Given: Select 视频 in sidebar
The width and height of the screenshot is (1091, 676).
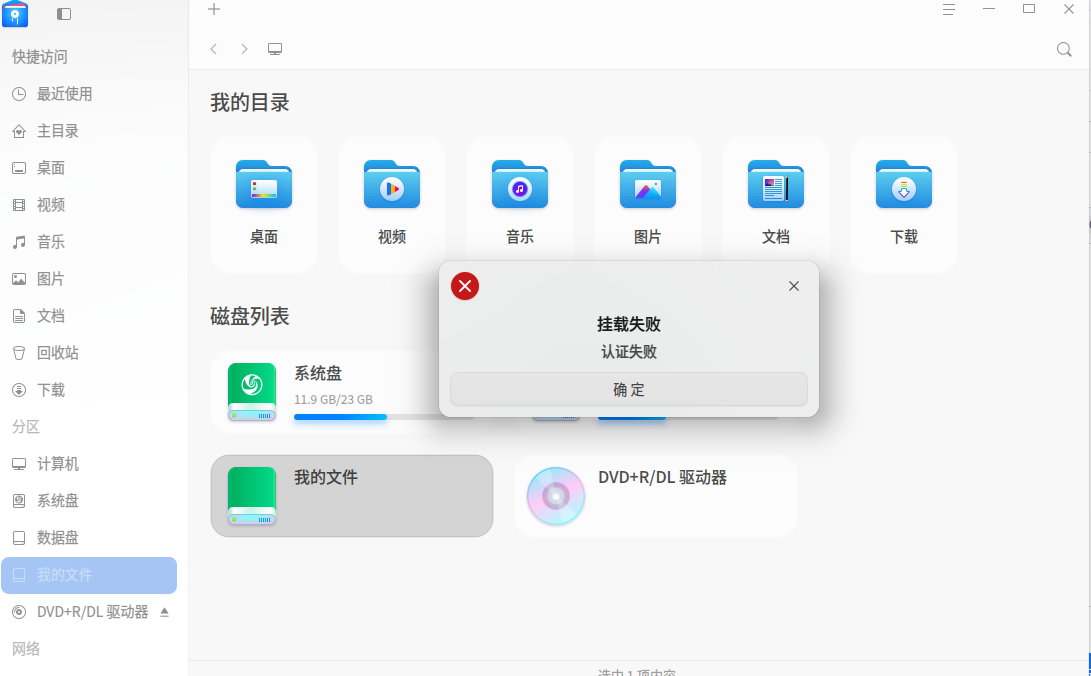Looking at the screenshot, I should [x=89, y=204].
